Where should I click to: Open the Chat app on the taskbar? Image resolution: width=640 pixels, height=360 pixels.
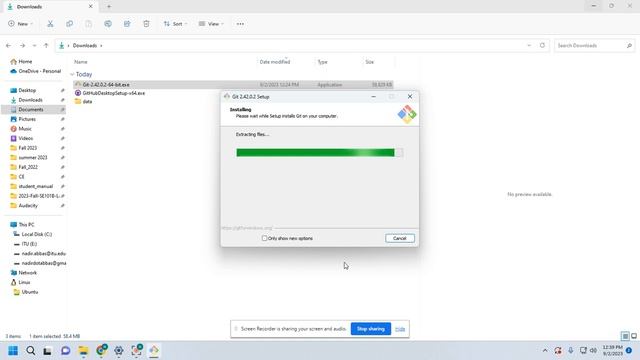click(66, 351)
